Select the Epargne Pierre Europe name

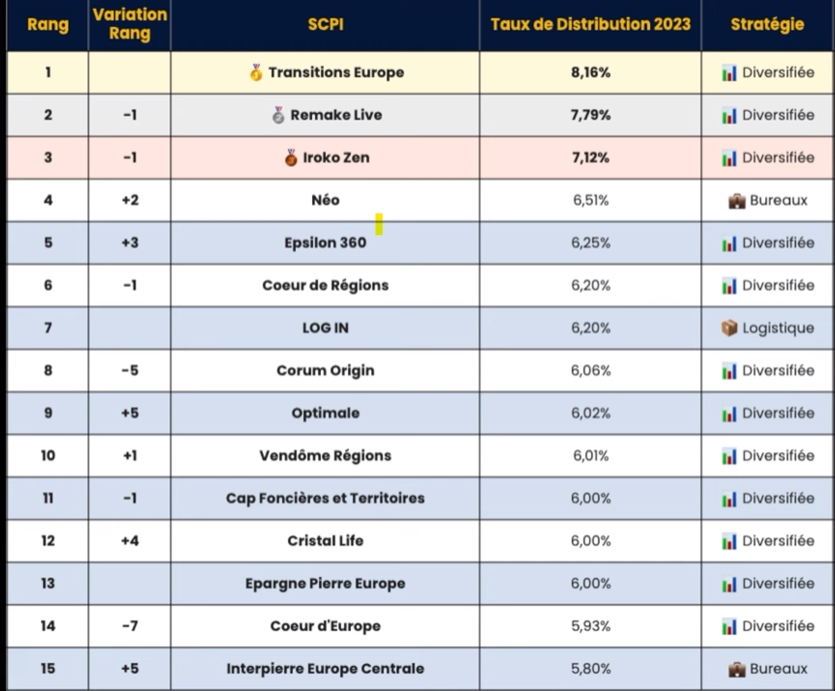pyautogui.click(x=325, y=584)
